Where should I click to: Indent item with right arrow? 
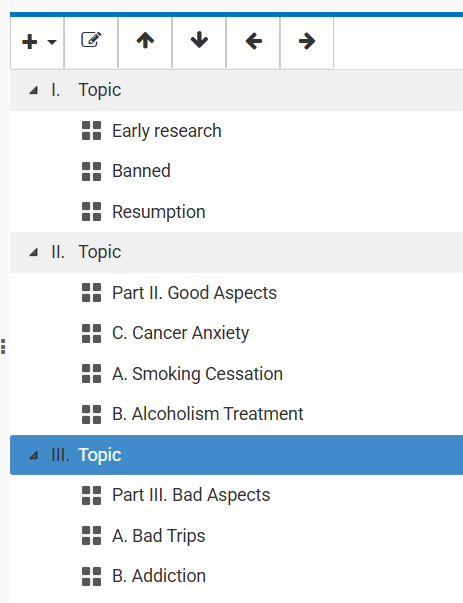(x=307, y=41)
